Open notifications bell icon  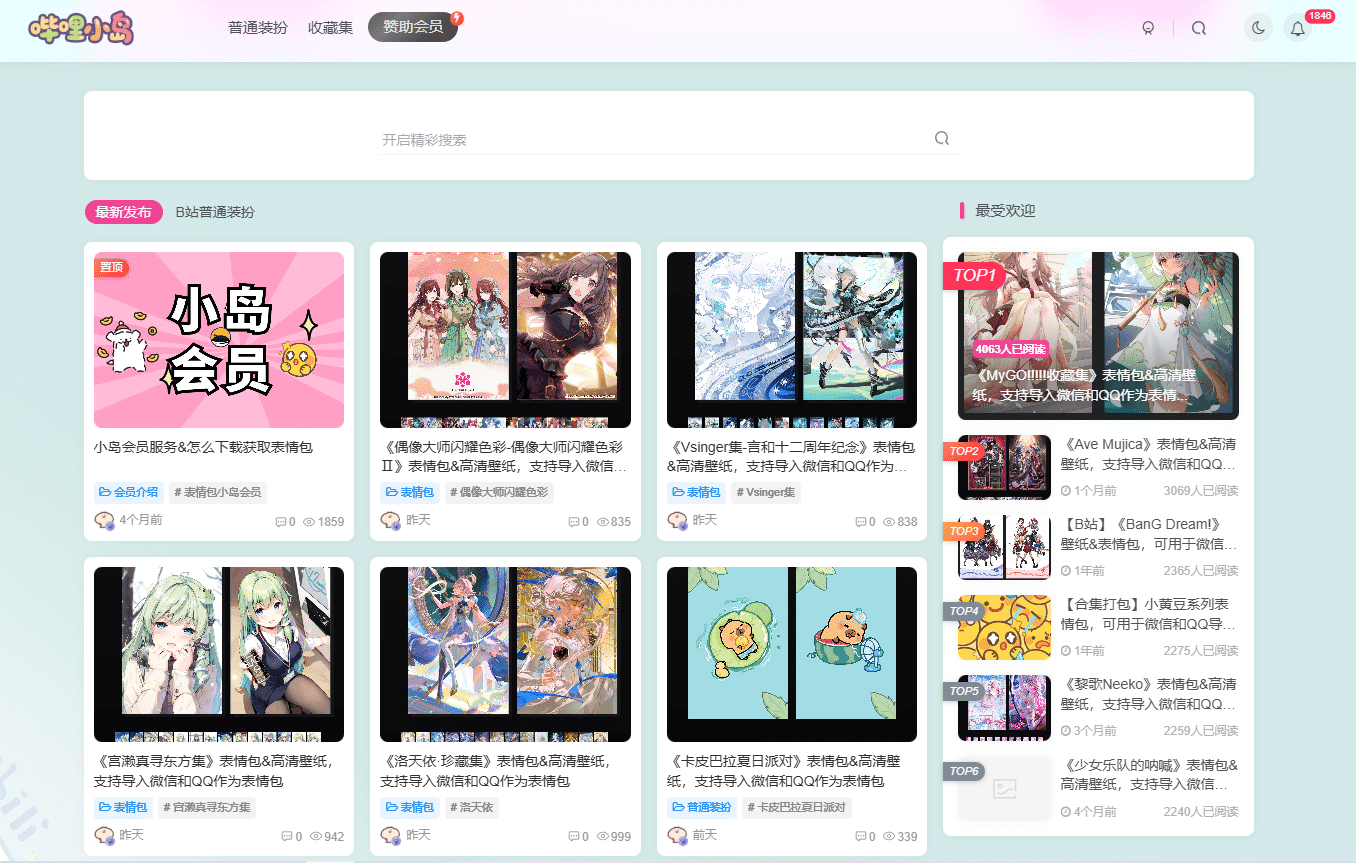tap(1298, 28)
